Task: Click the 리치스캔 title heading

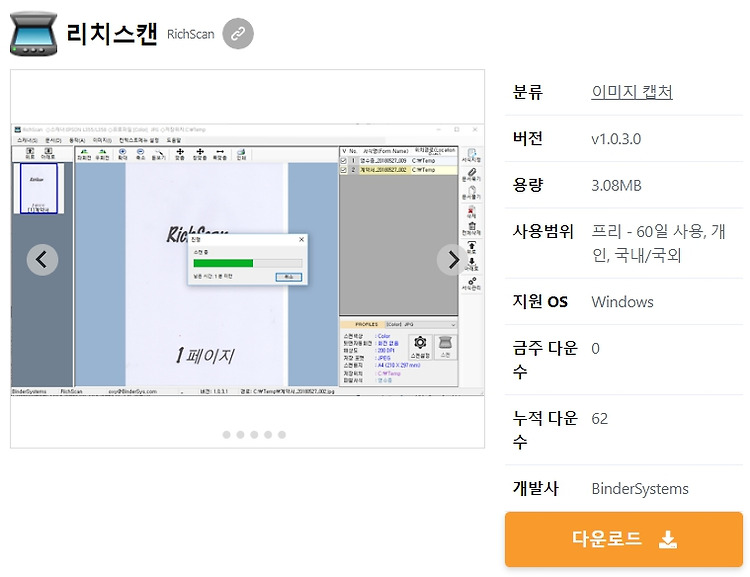Action: [112, 33]
